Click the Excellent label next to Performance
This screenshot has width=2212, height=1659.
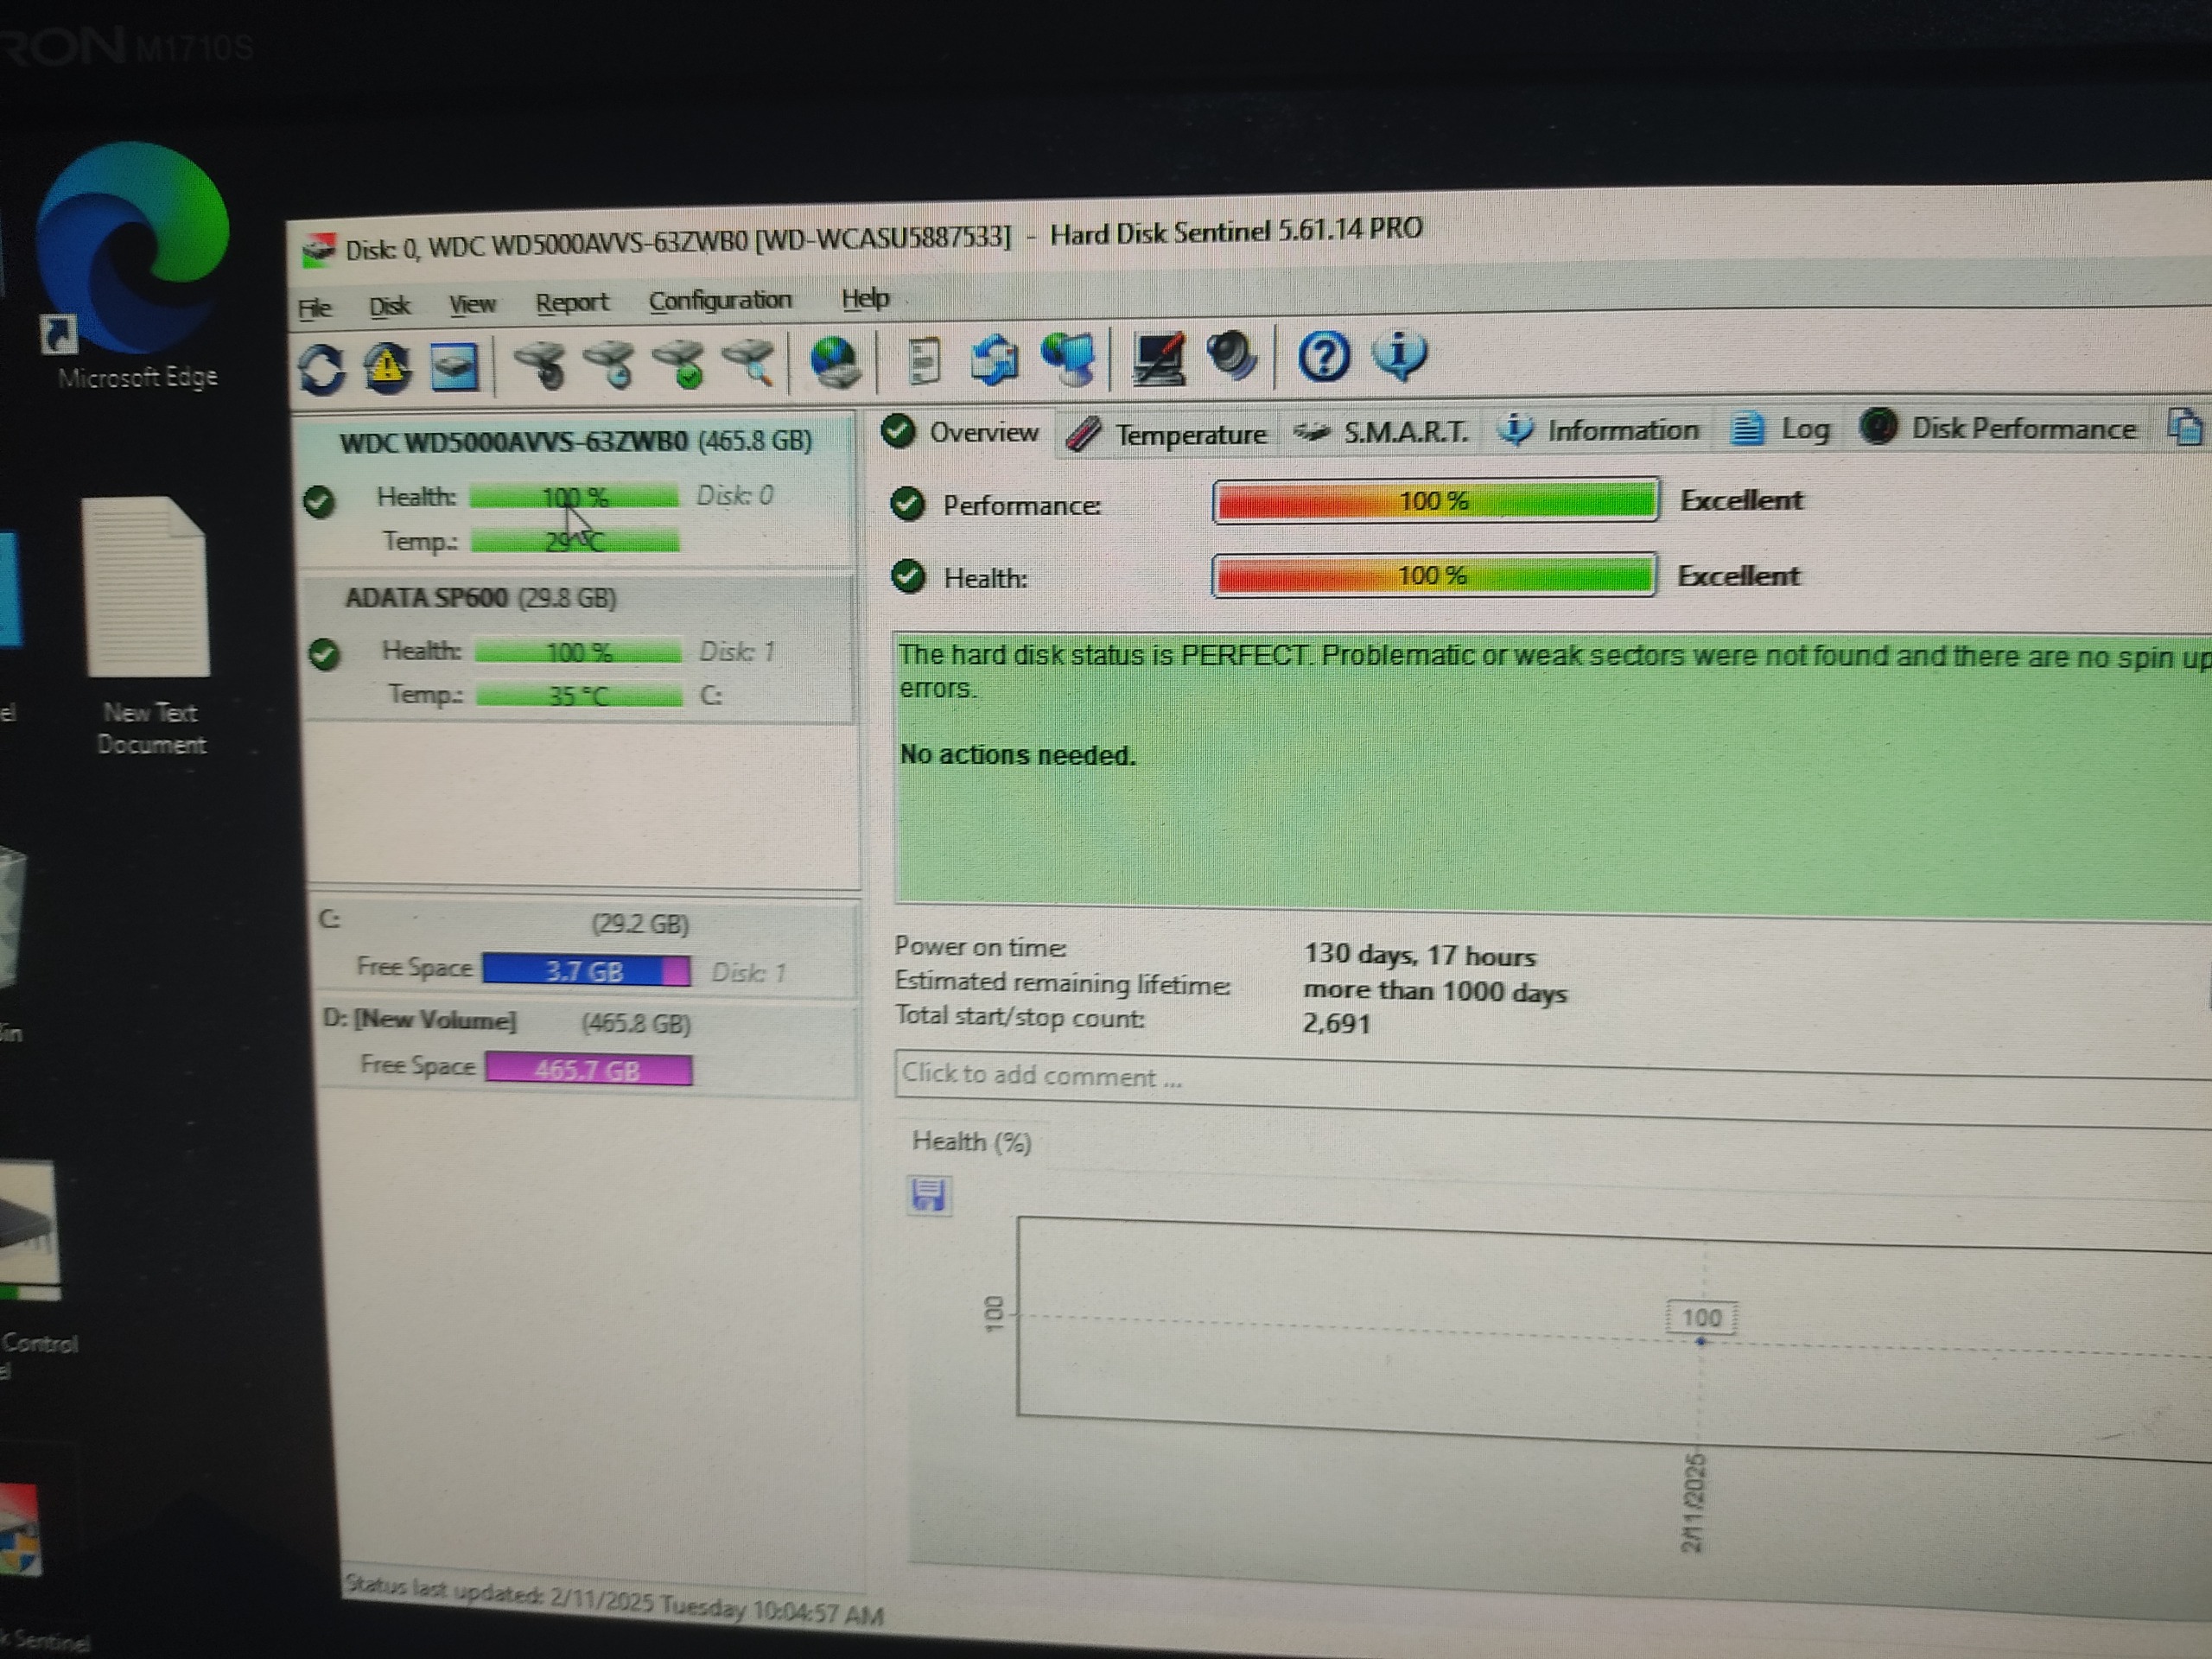tap(1741, 500)
